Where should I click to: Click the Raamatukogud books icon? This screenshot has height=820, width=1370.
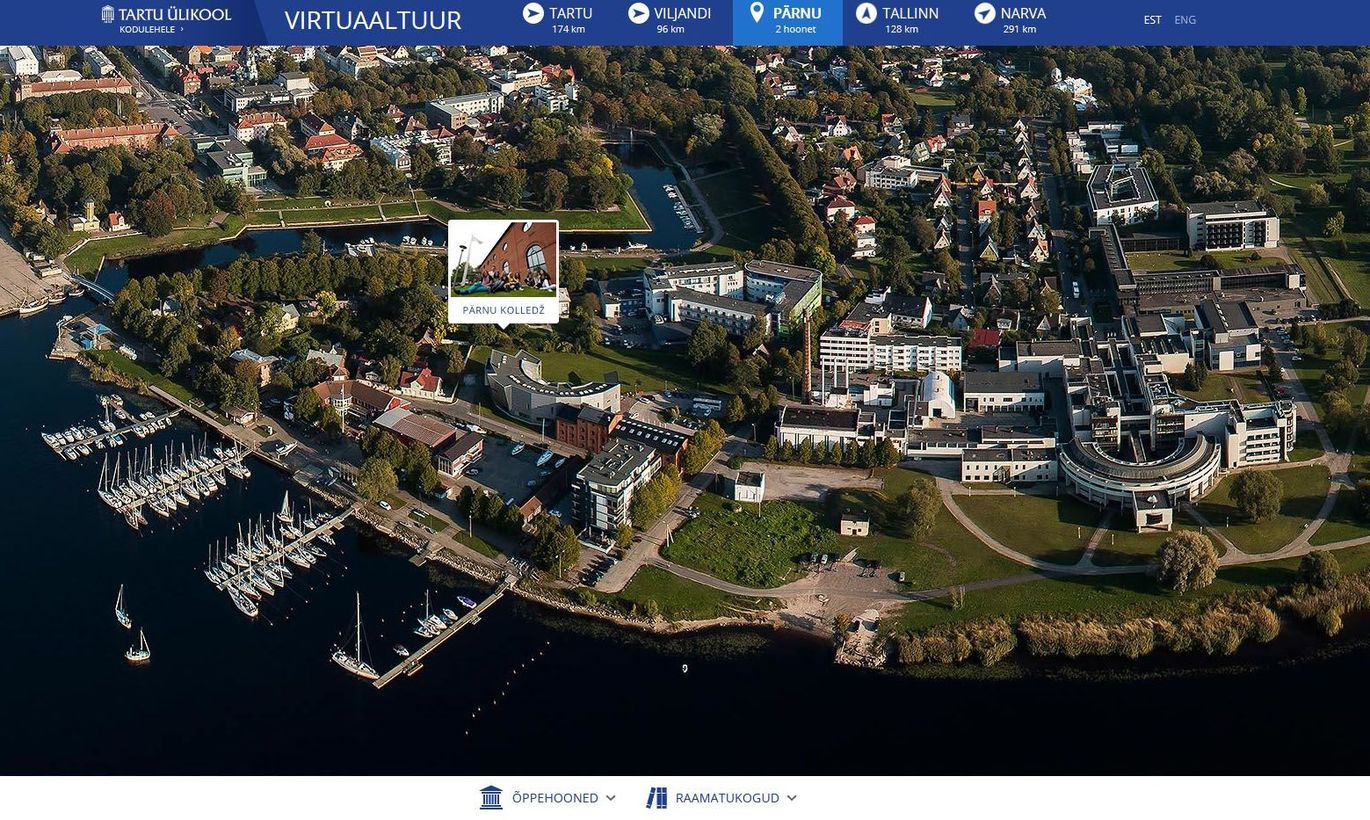[x=656, y=797]
